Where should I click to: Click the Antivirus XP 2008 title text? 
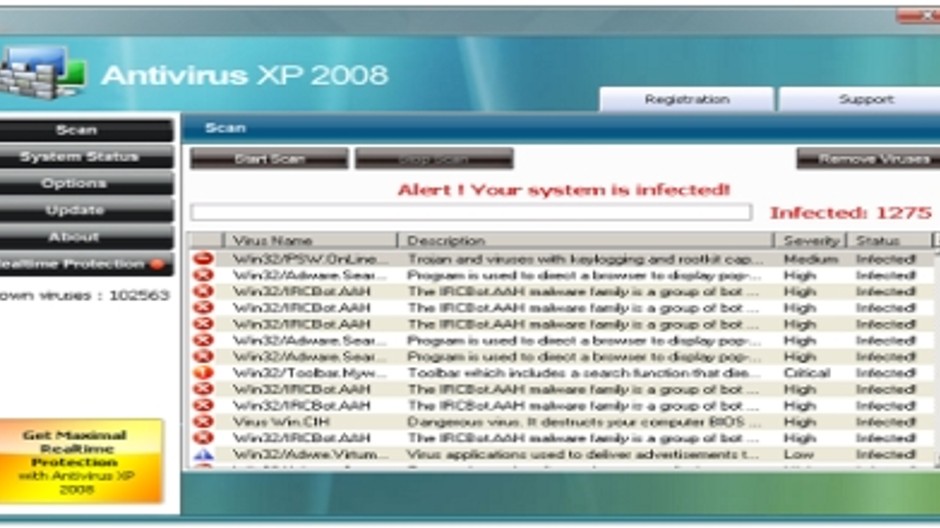(x=245, y=75)
